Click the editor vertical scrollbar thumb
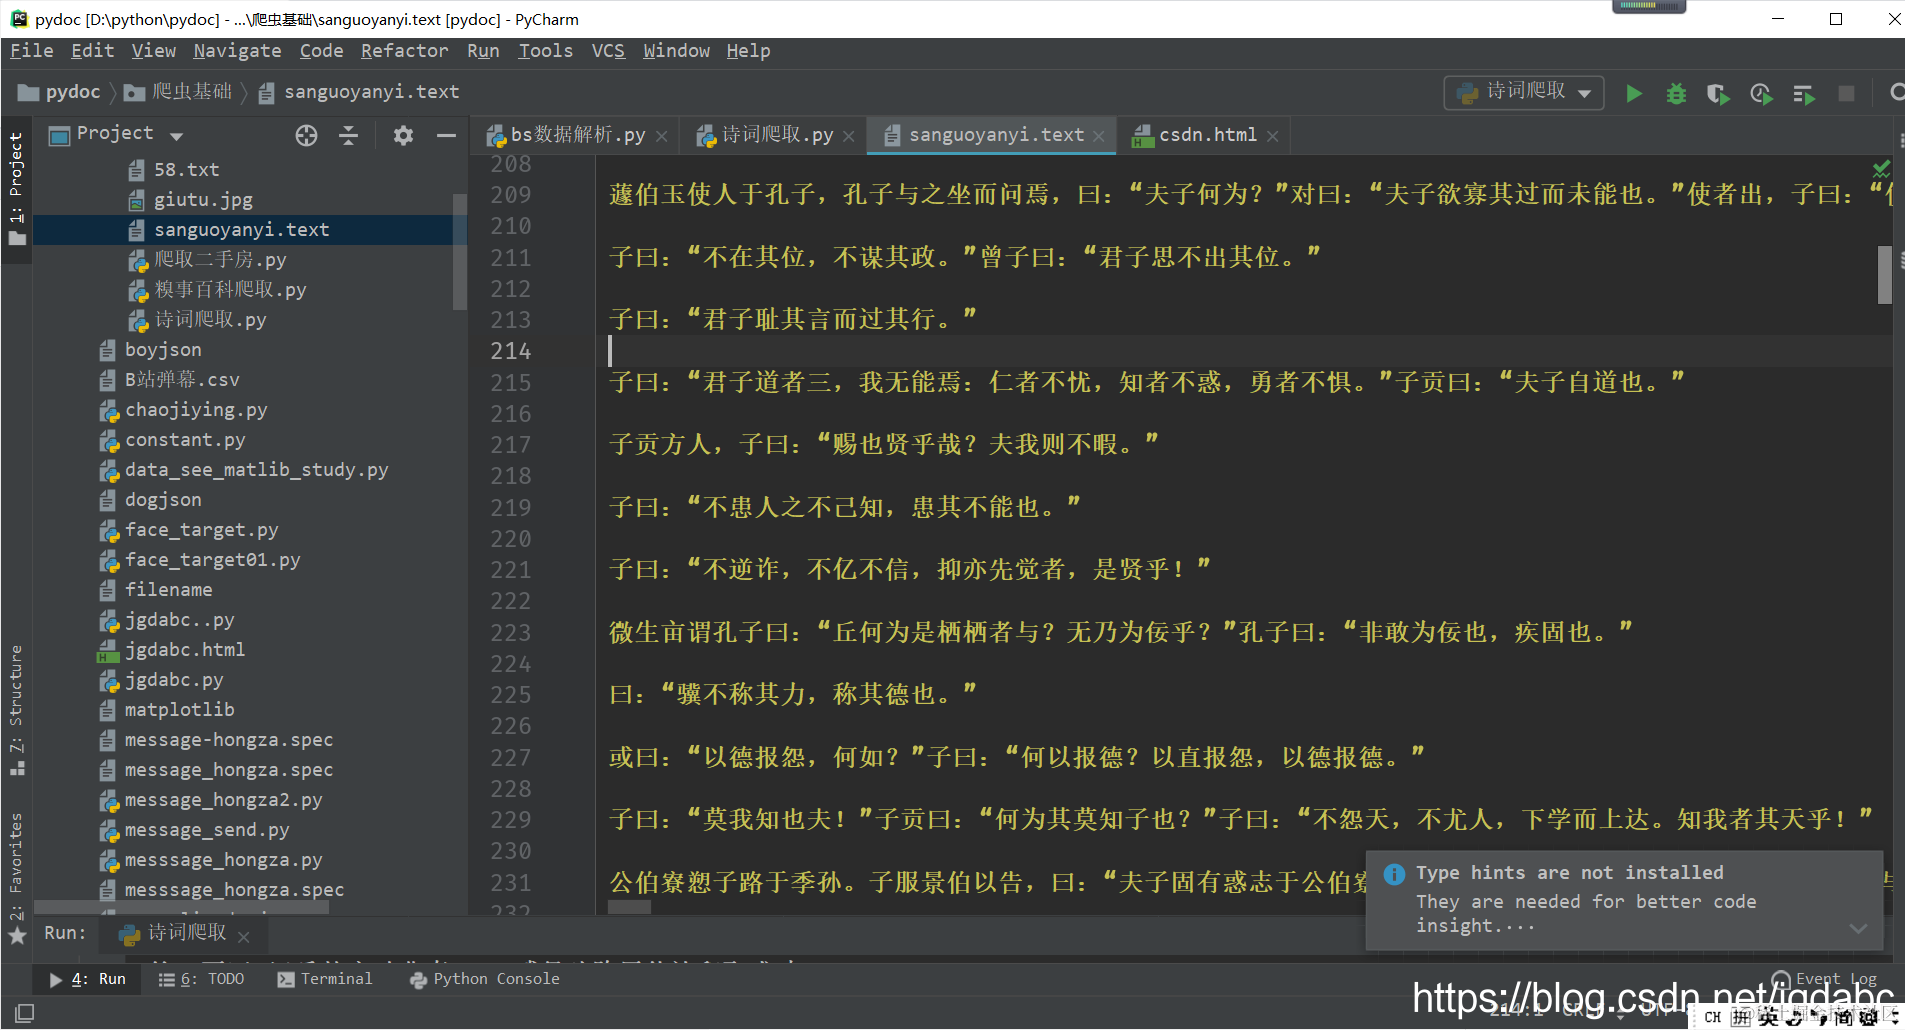The height and width of the screenshot is (1030, 1905). (1885, 275)
